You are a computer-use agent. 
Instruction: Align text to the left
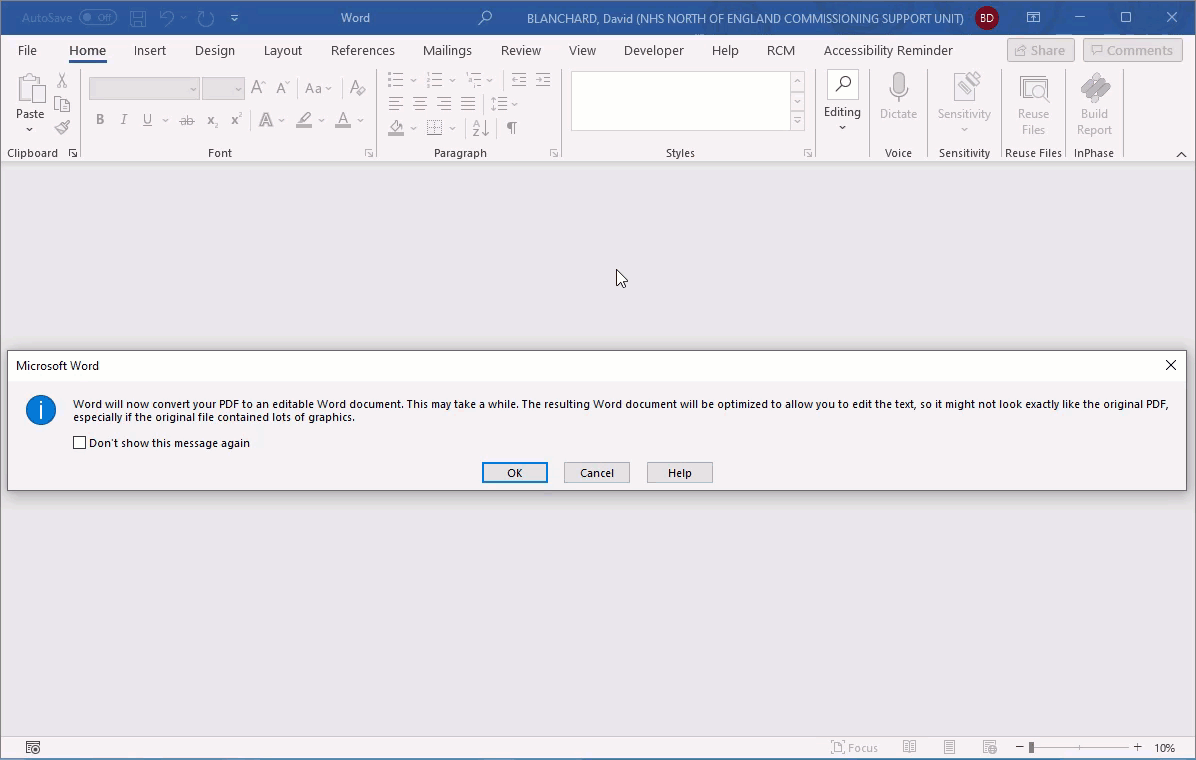tap(395, 104)
